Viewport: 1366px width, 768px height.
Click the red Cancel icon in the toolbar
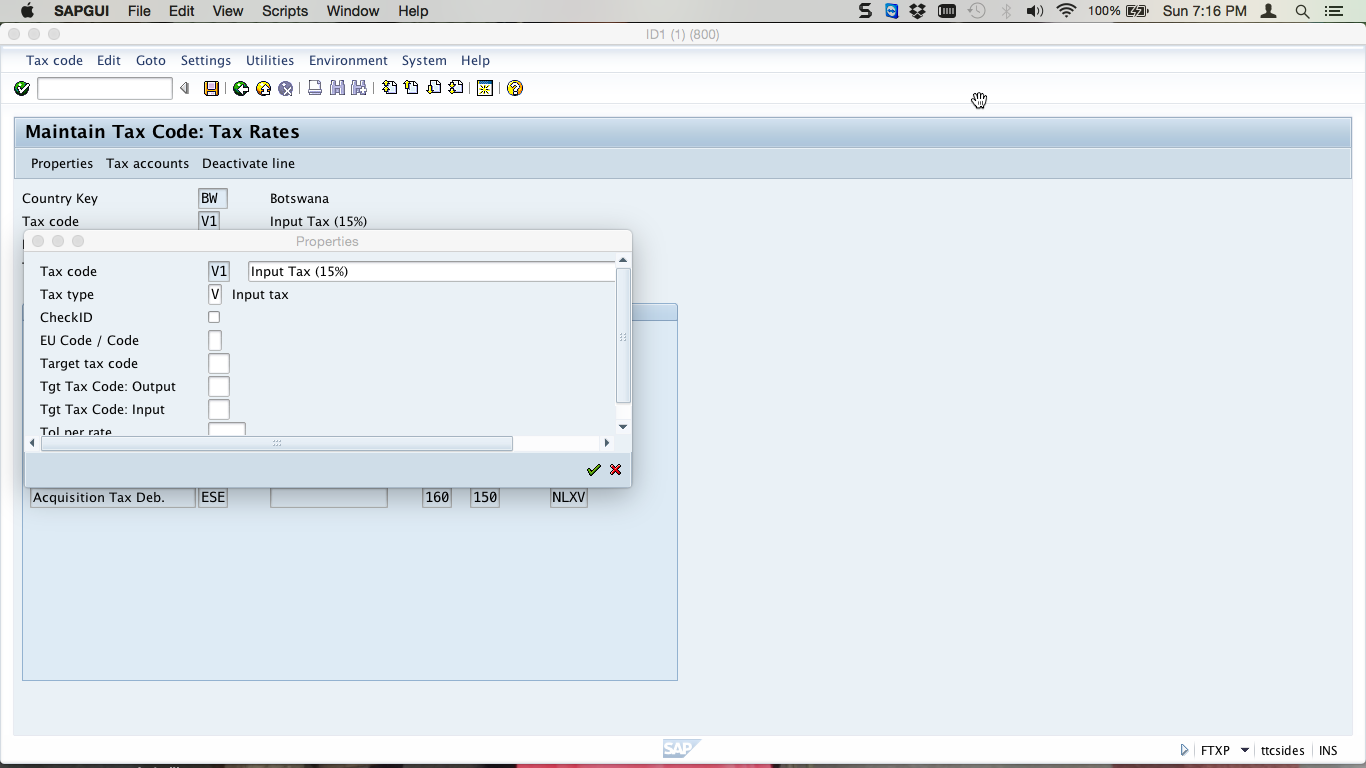(x=285, y=89)
